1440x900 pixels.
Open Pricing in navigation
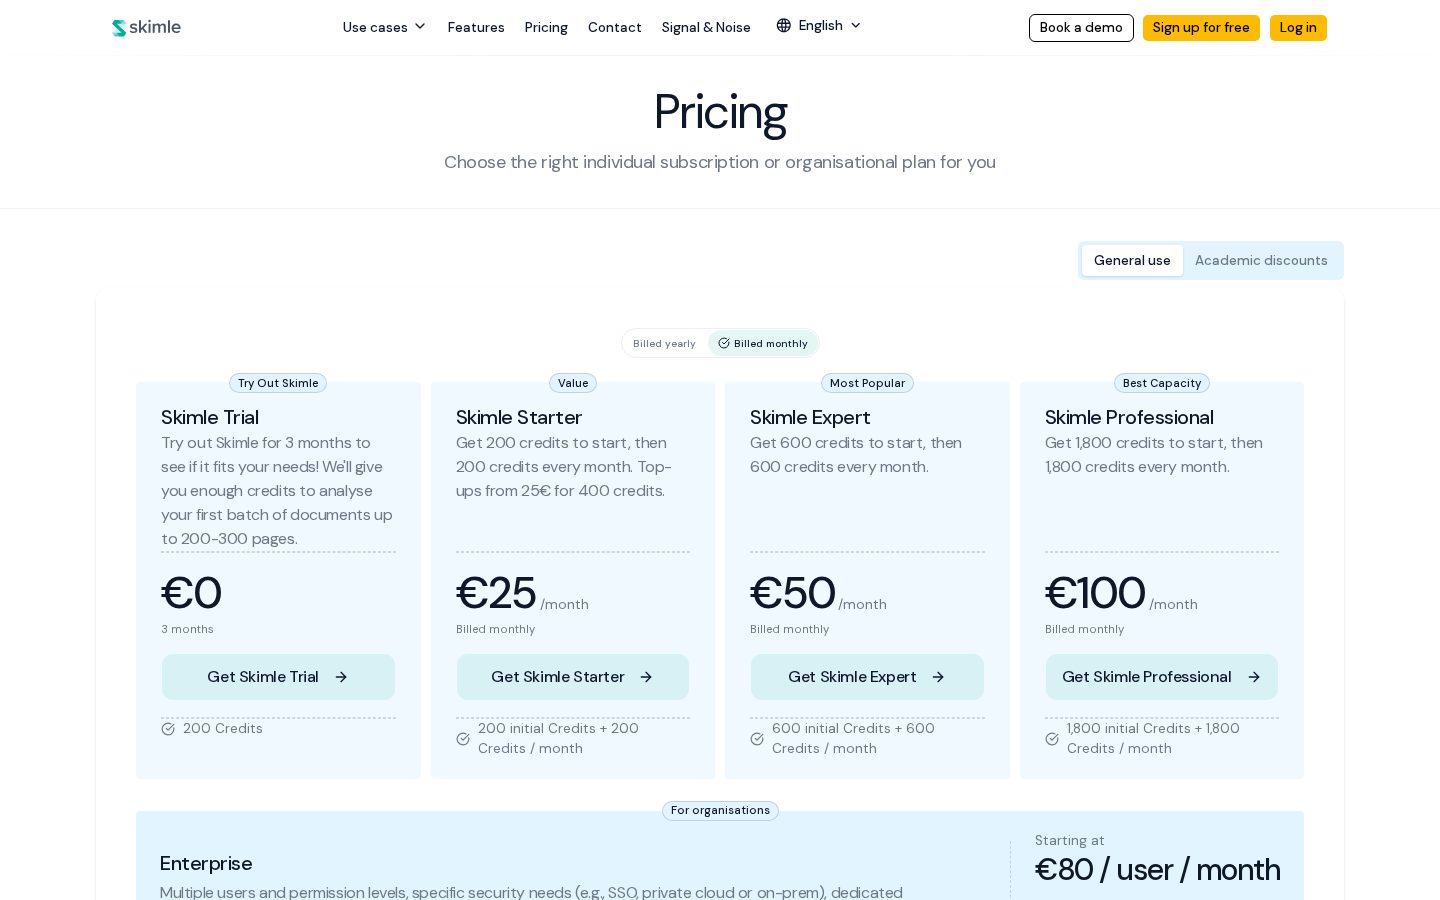click(x=546, y=28)
